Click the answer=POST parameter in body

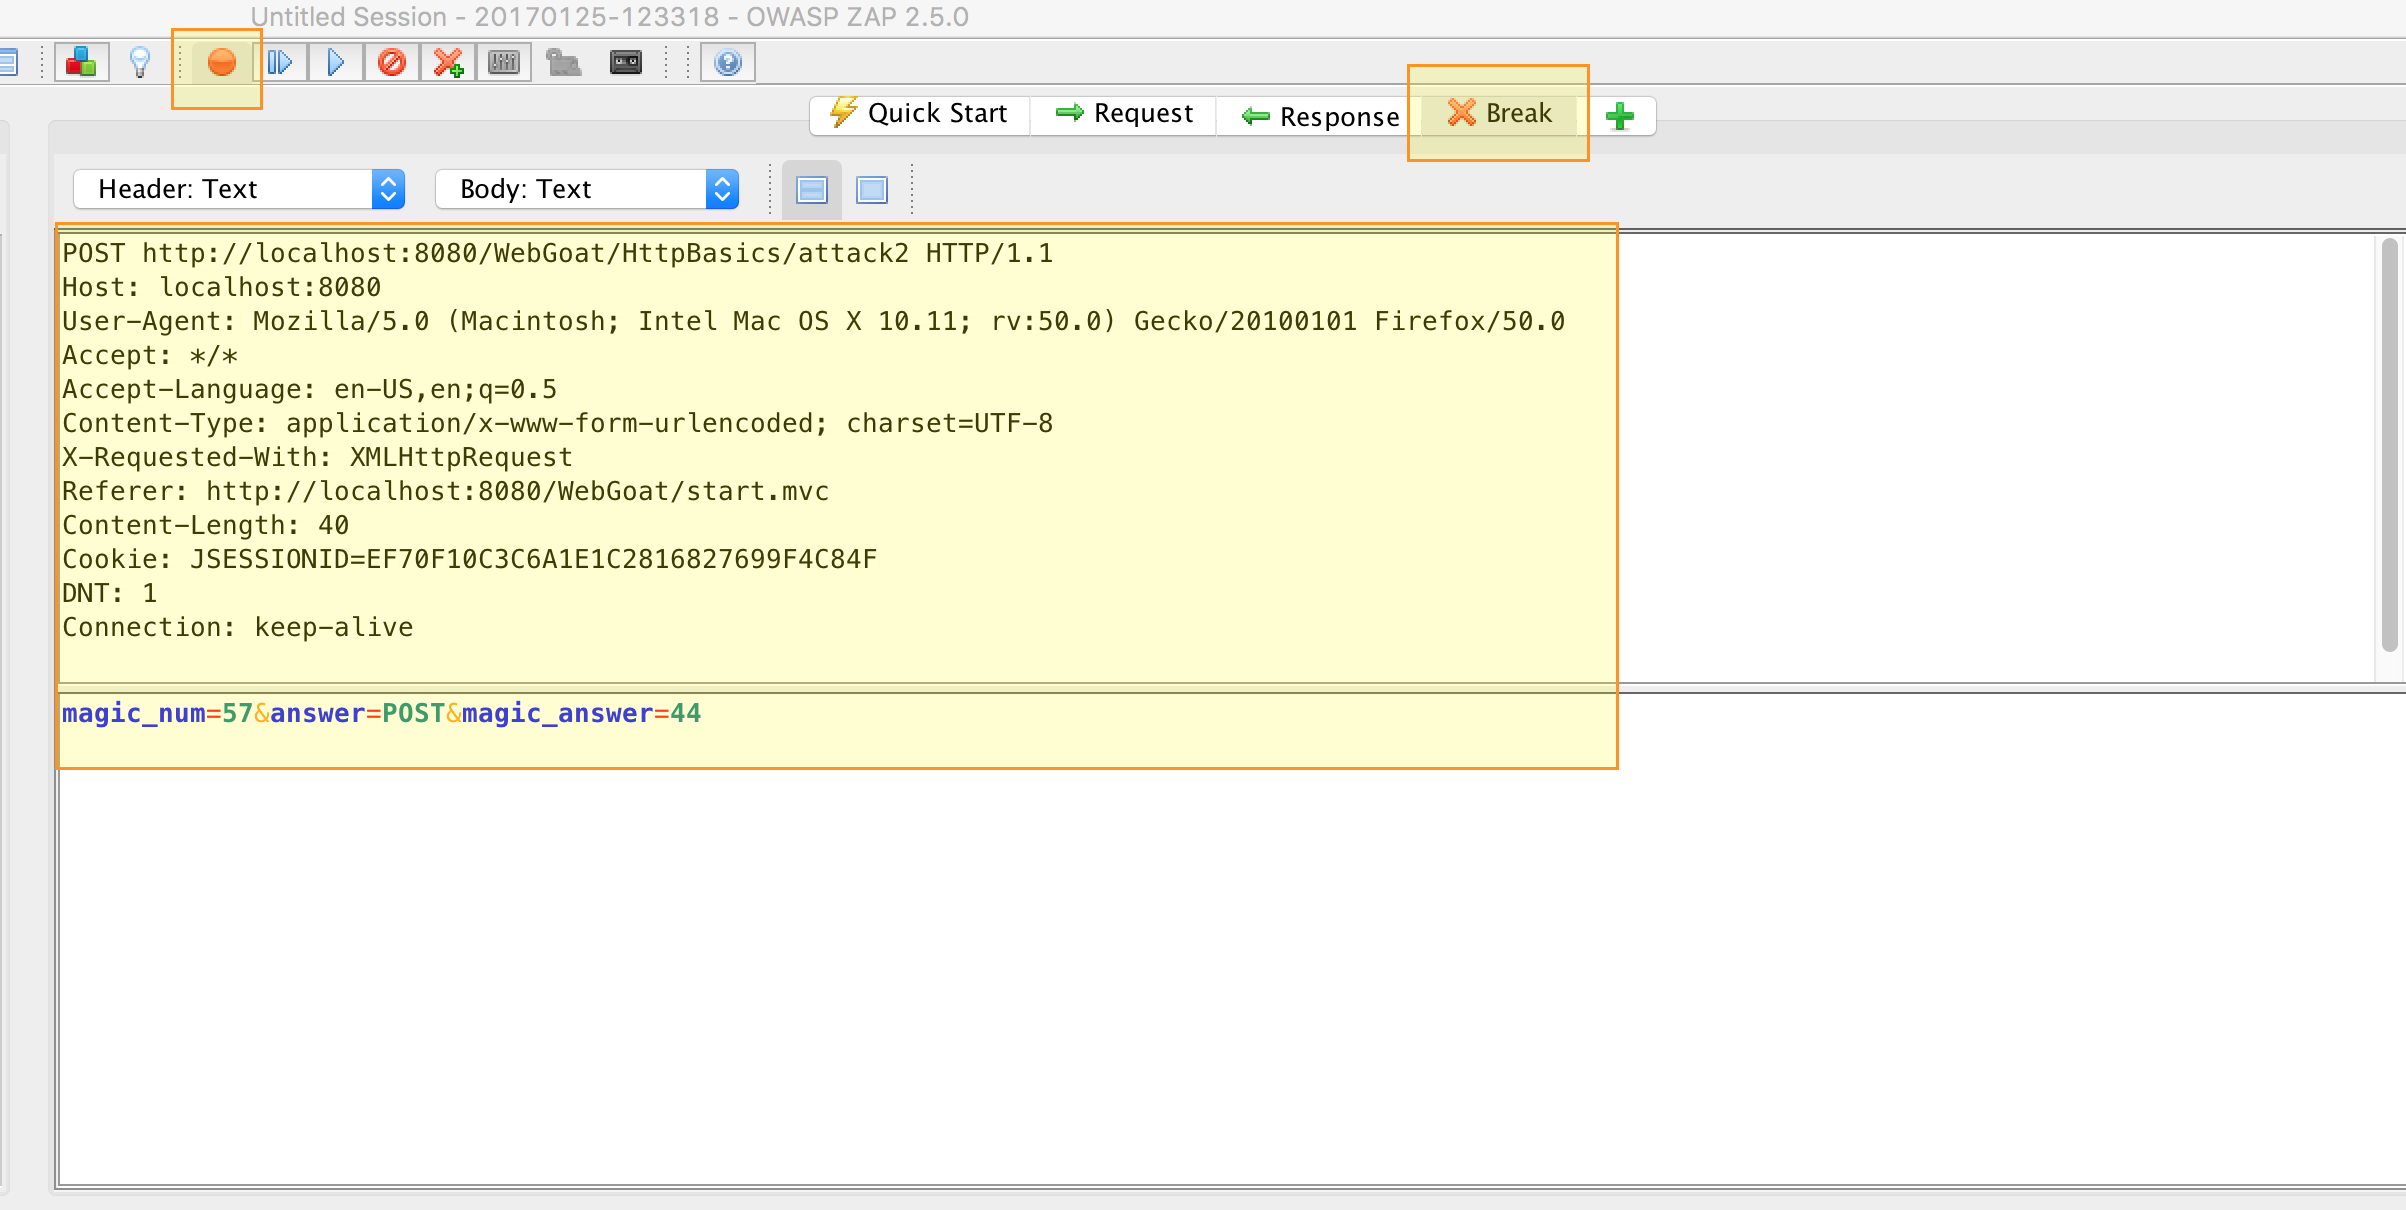357,713
